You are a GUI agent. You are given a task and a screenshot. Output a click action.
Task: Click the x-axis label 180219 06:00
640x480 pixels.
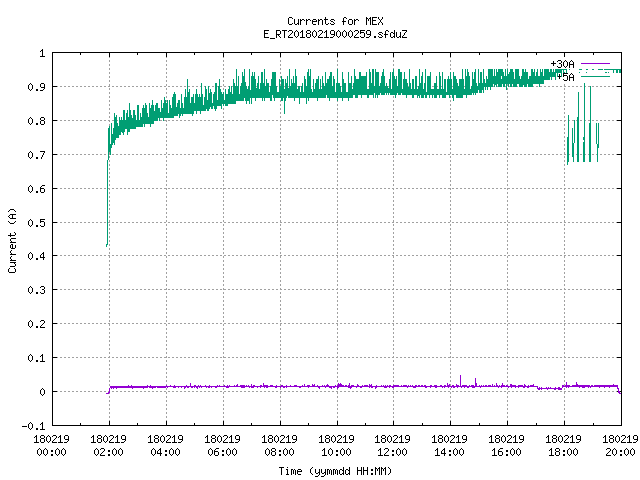point(222,445)
